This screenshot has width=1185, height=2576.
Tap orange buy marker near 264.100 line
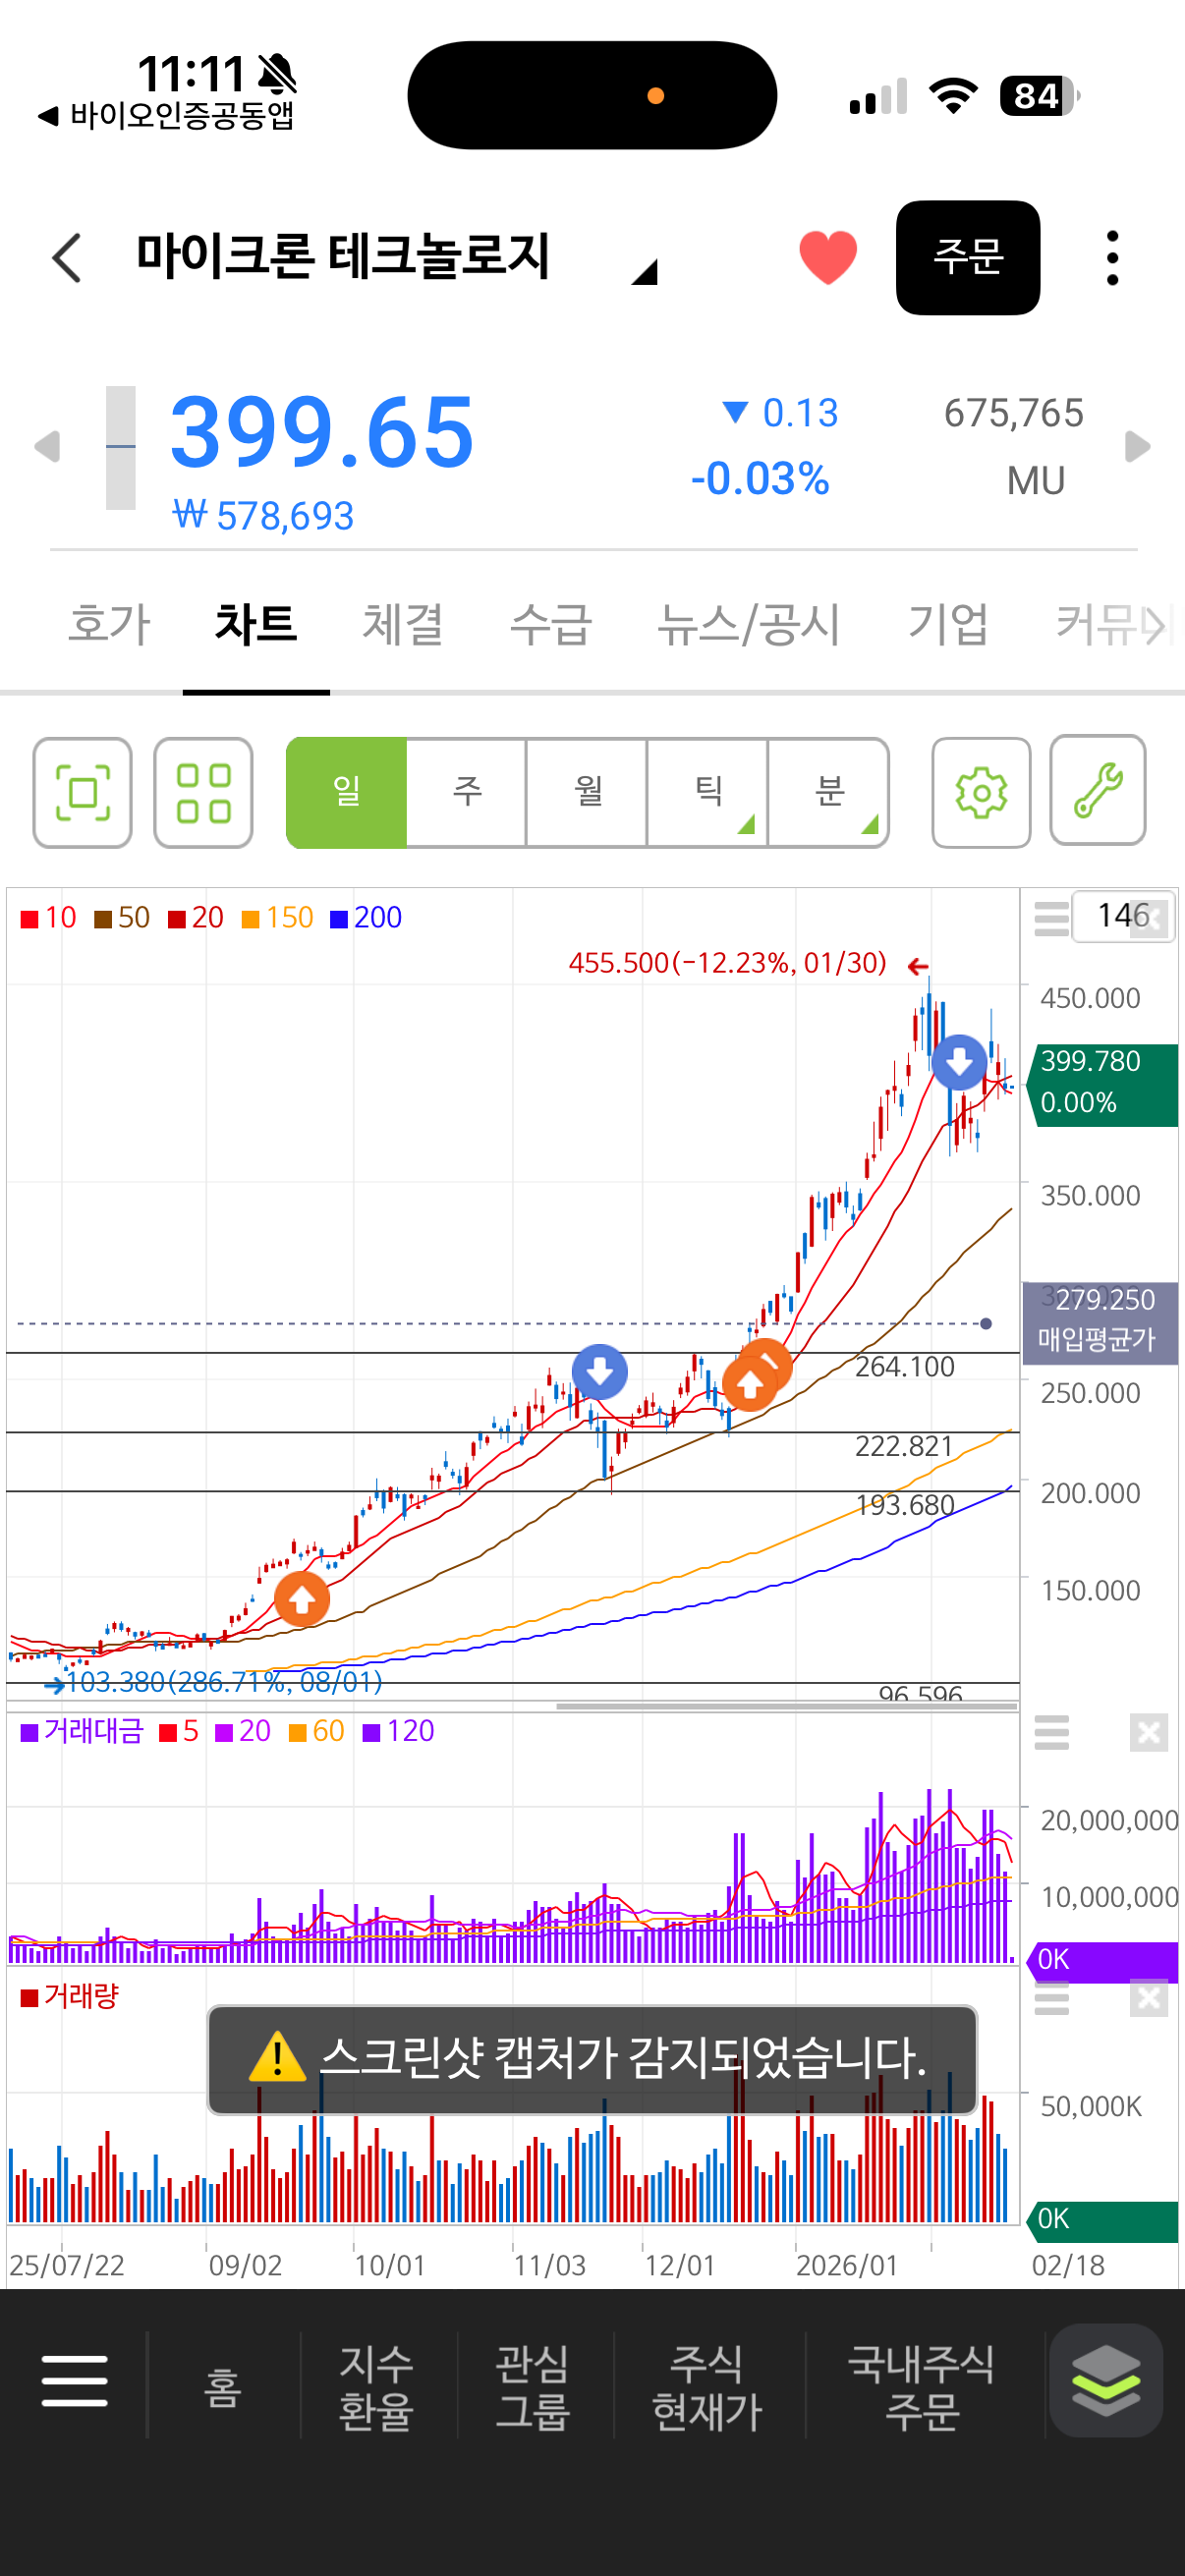pyautogui.click(x=750, y=1385)
